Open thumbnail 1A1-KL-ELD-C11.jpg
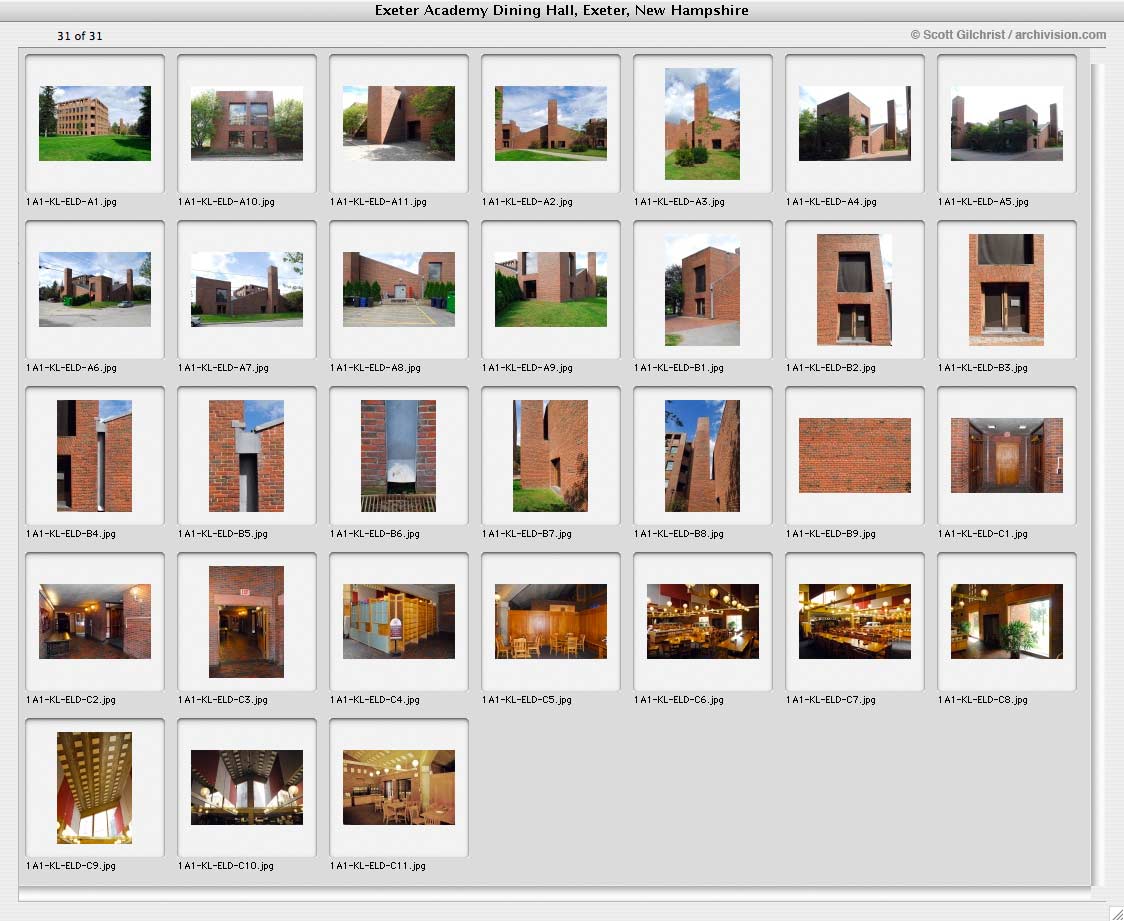 tap(399, 788)
